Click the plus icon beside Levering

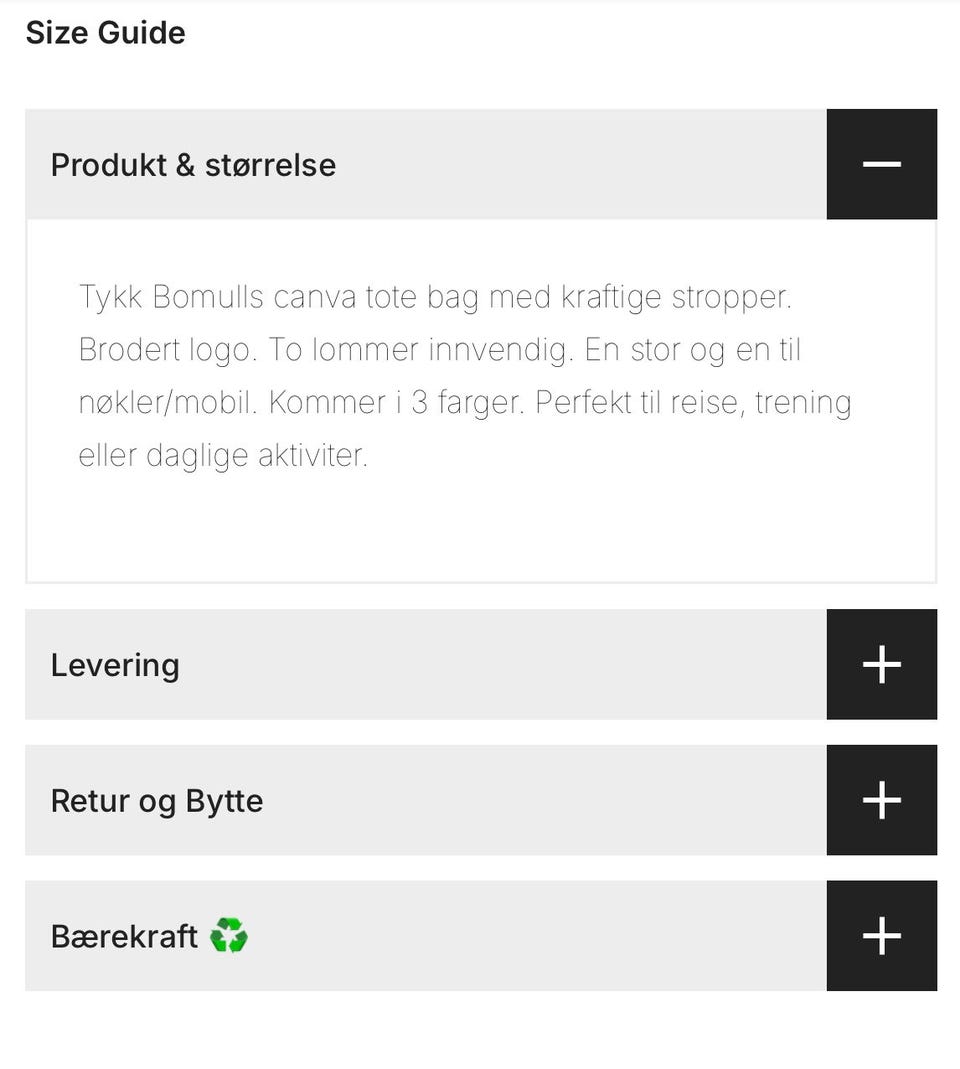881,664
